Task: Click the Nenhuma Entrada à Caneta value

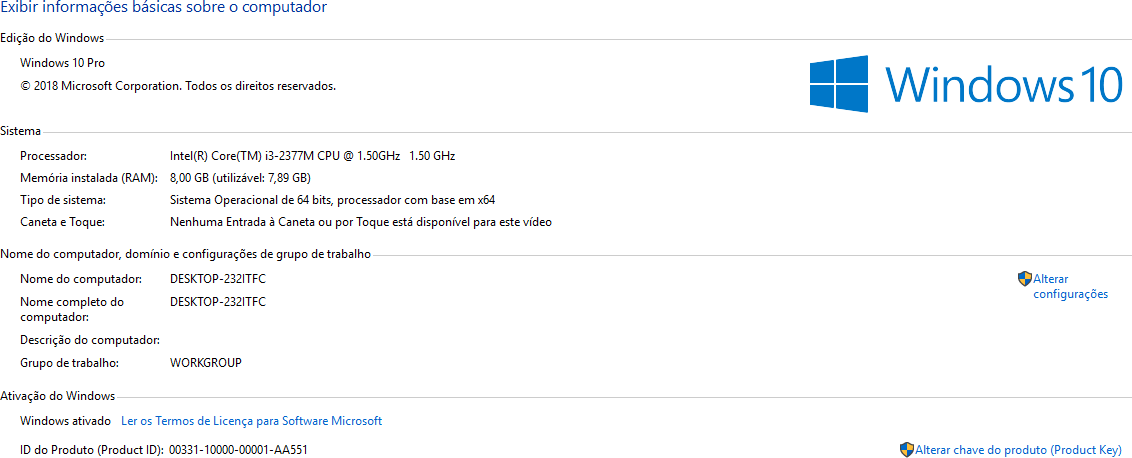Action: [360, 222]
